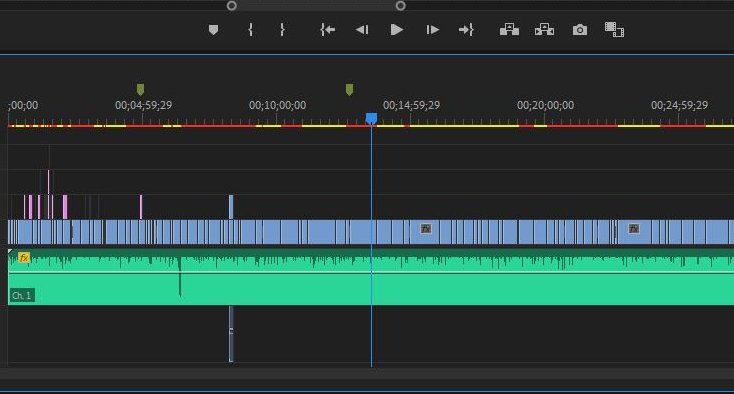Click the Go to In point button
Image resolution: width=734 pixels, height=394 pixels.
pyautogui.click(x=327, y=30)
